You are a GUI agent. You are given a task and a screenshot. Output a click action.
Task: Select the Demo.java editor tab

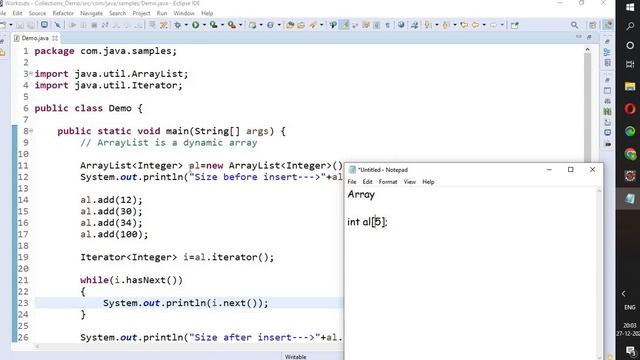(35, 38)
